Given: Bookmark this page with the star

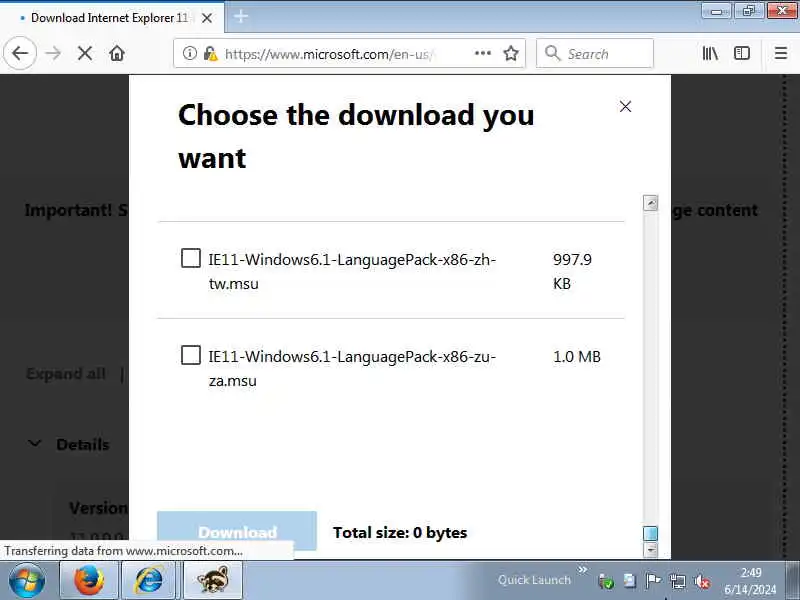Looking at the screenshot, I should (x=511, y=53).
